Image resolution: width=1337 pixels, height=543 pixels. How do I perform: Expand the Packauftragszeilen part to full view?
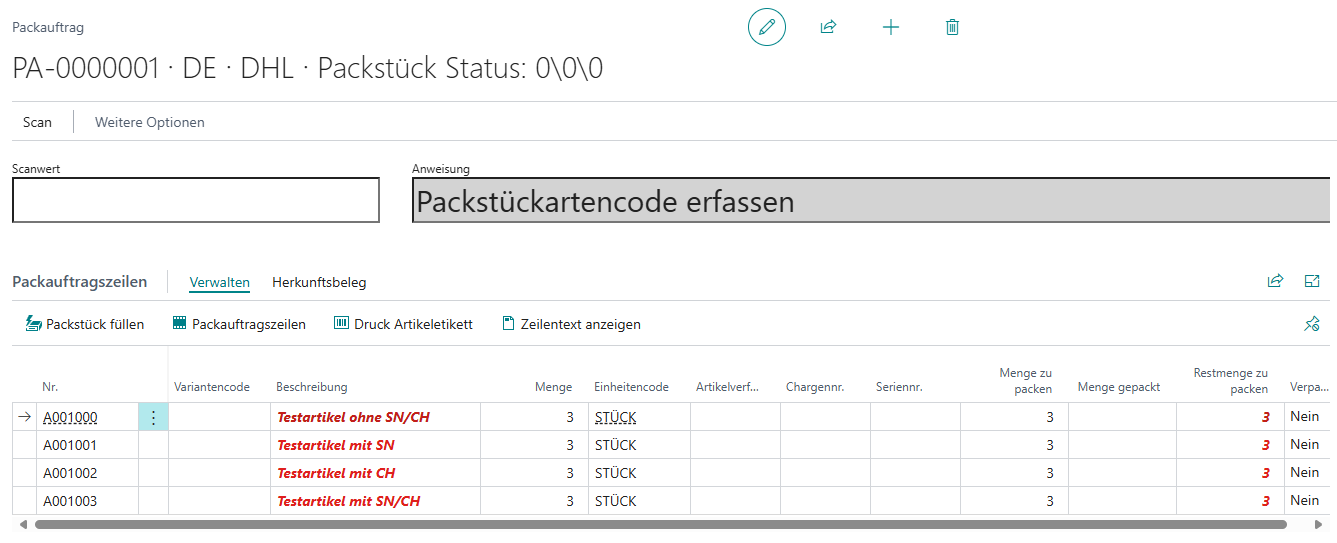tap(1313, 282)
